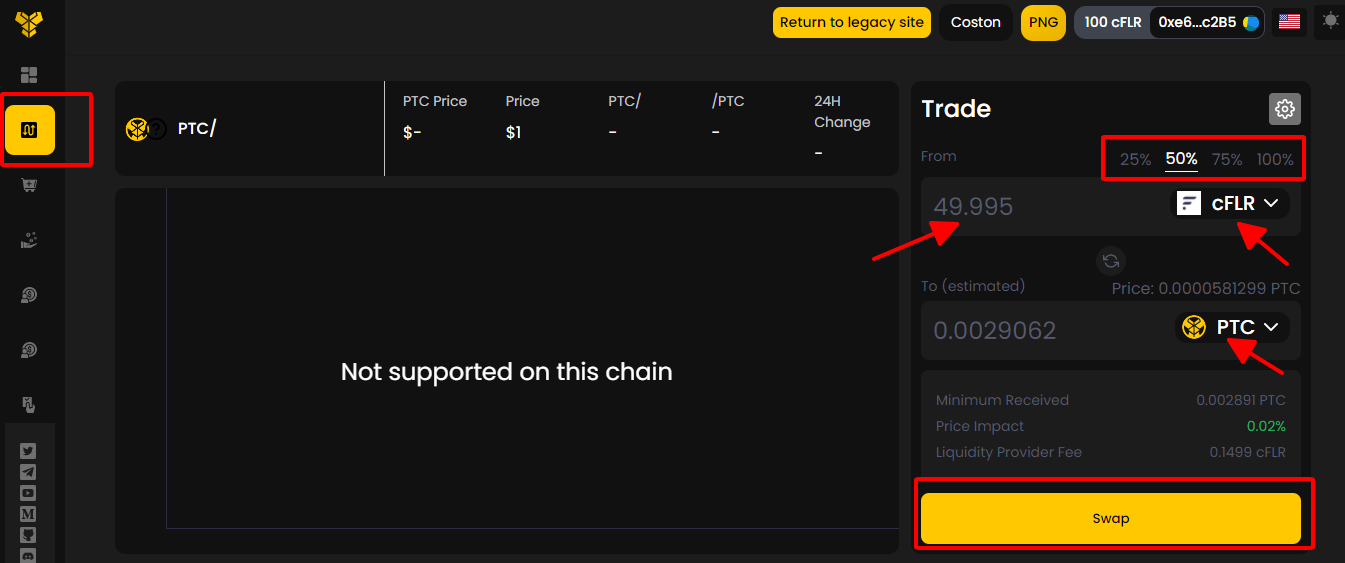Screen dimensions: 1345x563
Task: Select the 100% amount option
Action: [x=1275, y=159]
